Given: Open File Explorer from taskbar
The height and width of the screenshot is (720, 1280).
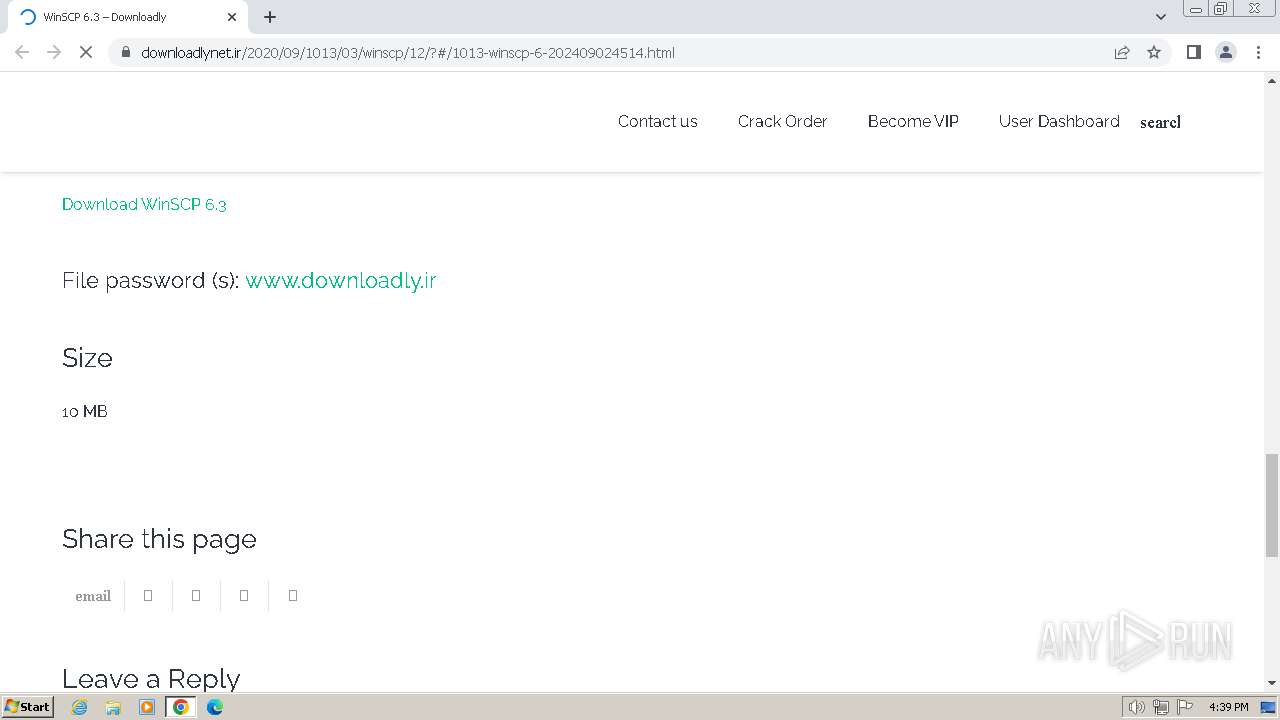Looking at the screenshot, I should coord(113,707).
